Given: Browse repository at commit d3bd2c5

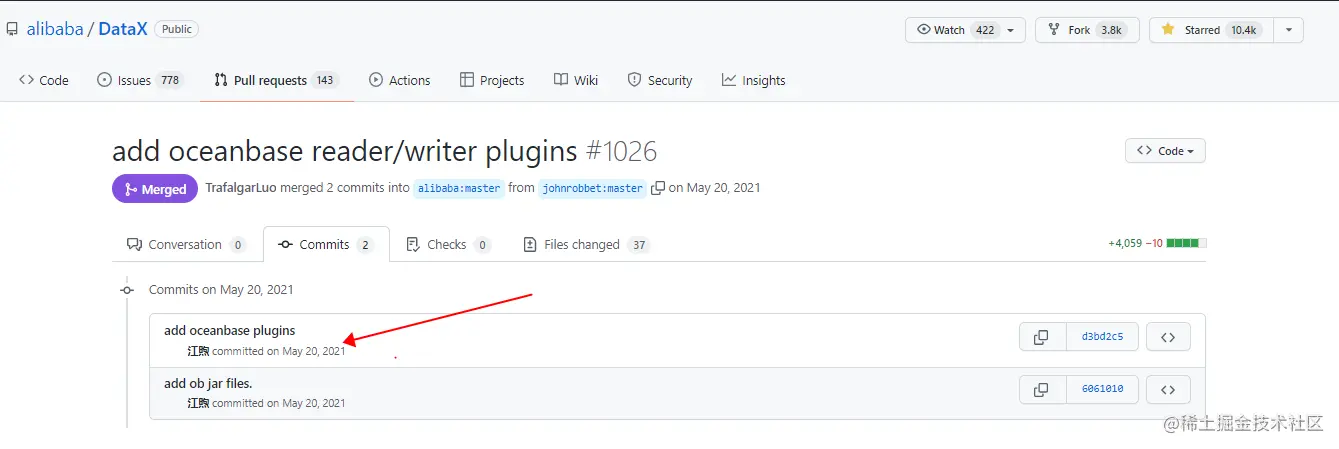Looking at the screenshot, I should click(x=1168, y=337).
